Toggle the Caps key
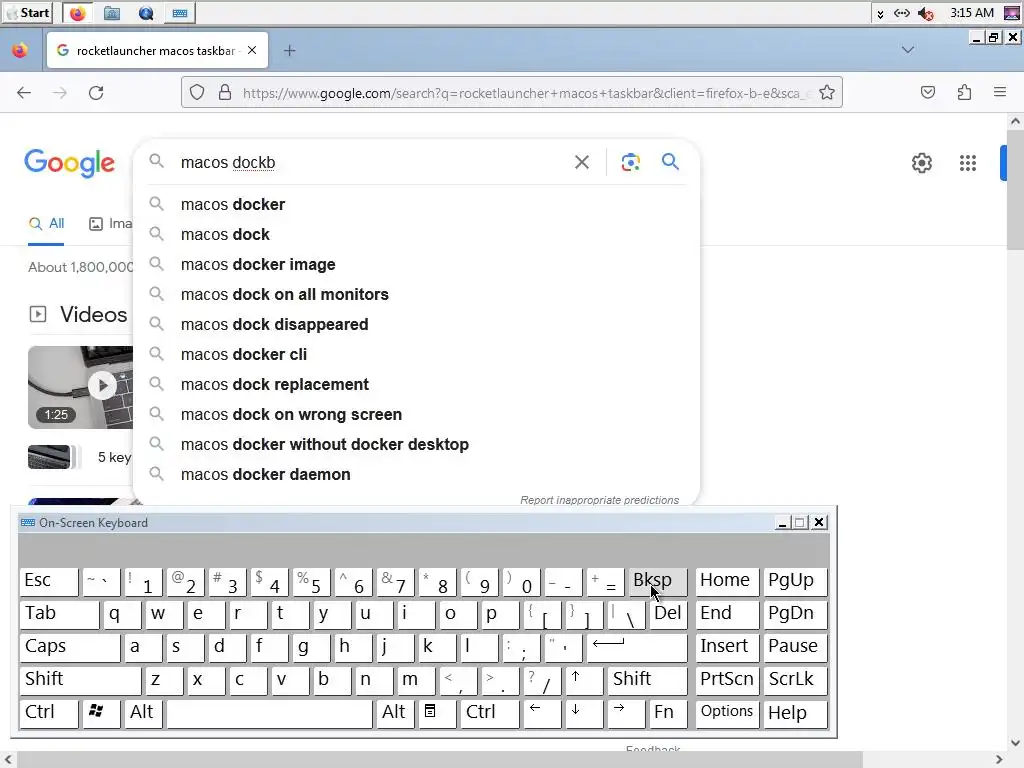The width and height of the screenshot is (1024, 768). click(70, 647)
